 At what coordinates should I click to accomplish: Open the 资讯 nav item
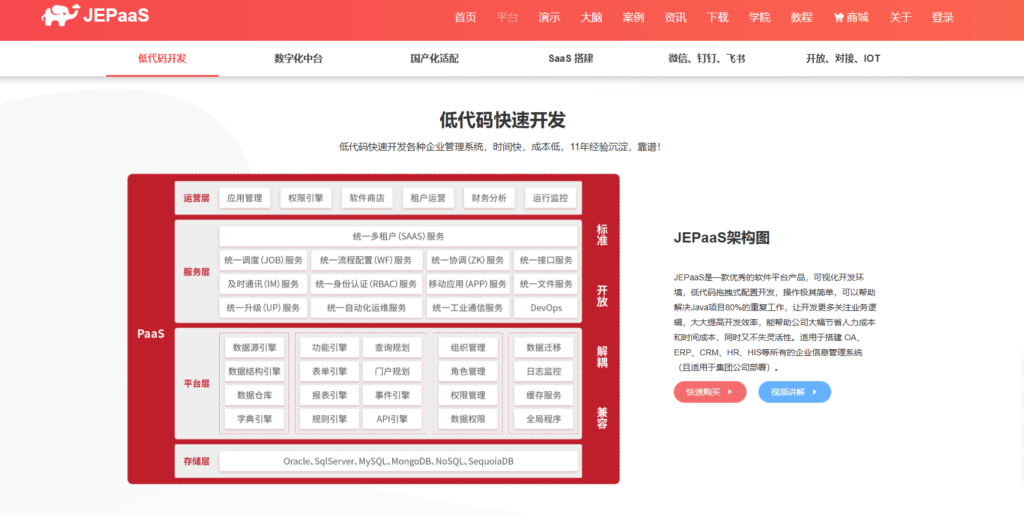tap(675, 18)
